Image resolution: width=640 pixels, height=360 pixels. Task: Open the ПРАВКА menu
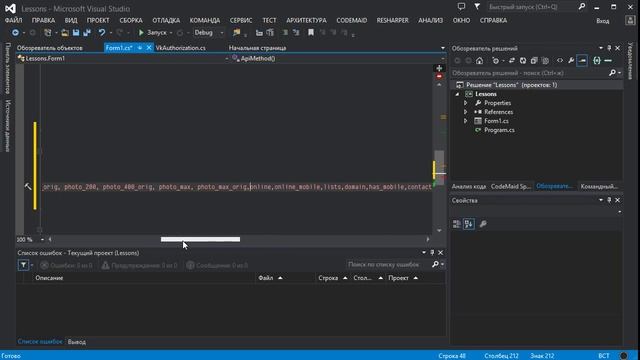point(43,20)
